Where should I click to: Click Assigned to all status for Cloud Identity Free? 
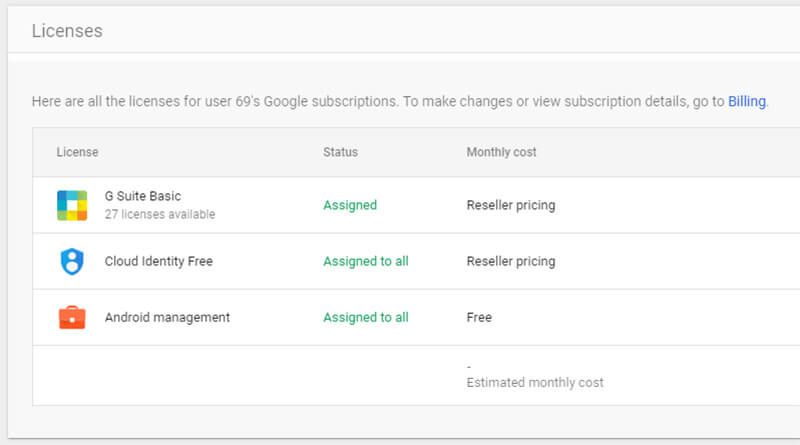tap(366, 261)
